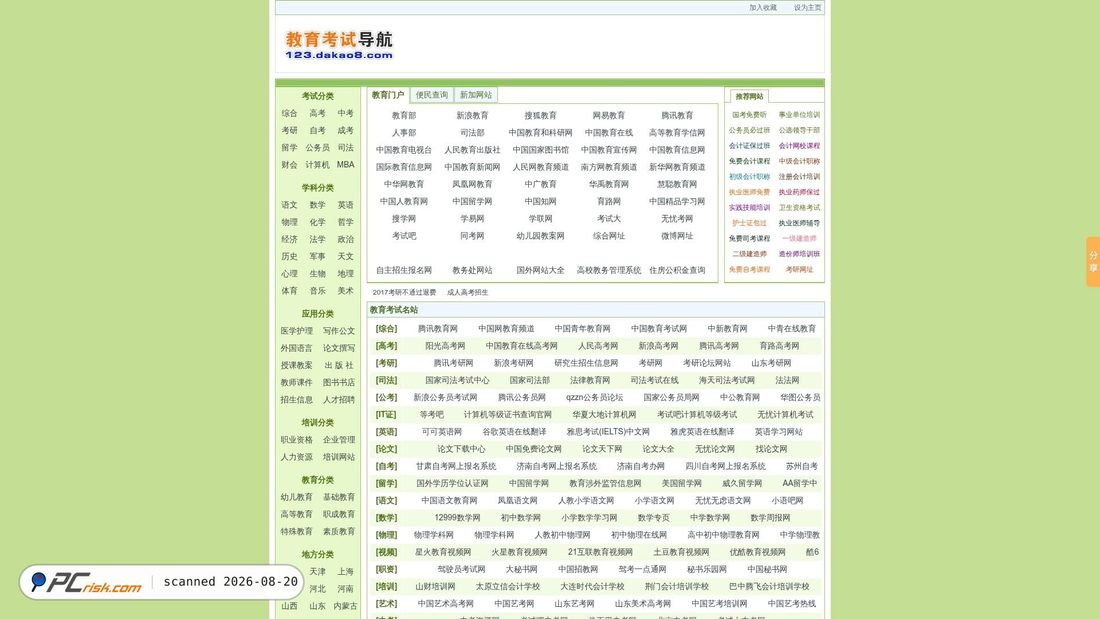The image size is (1100, 619).
Task: Open the 太原立信会计学校 link
Action: point(507,587)
